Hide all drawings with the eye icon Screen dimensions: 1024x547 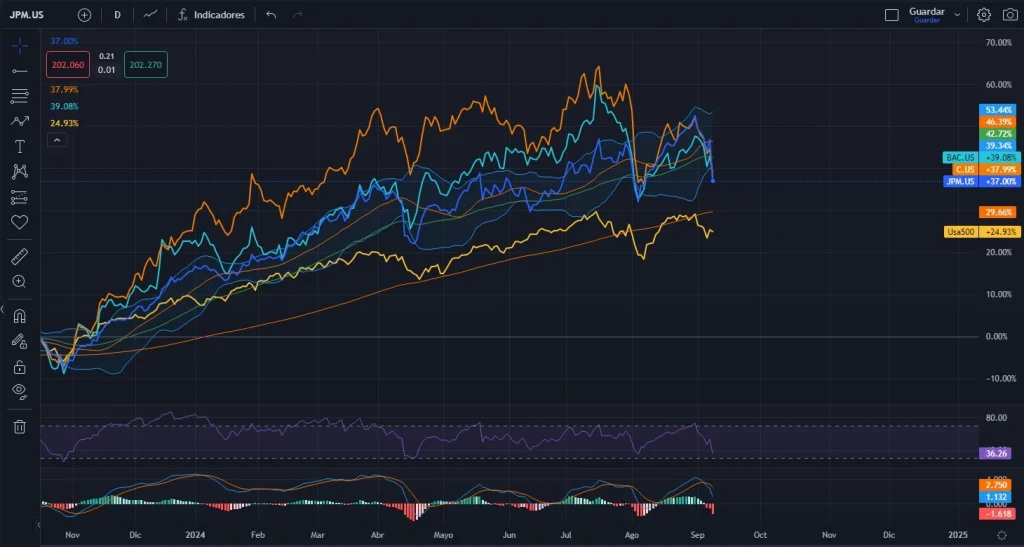click(19, 391)
